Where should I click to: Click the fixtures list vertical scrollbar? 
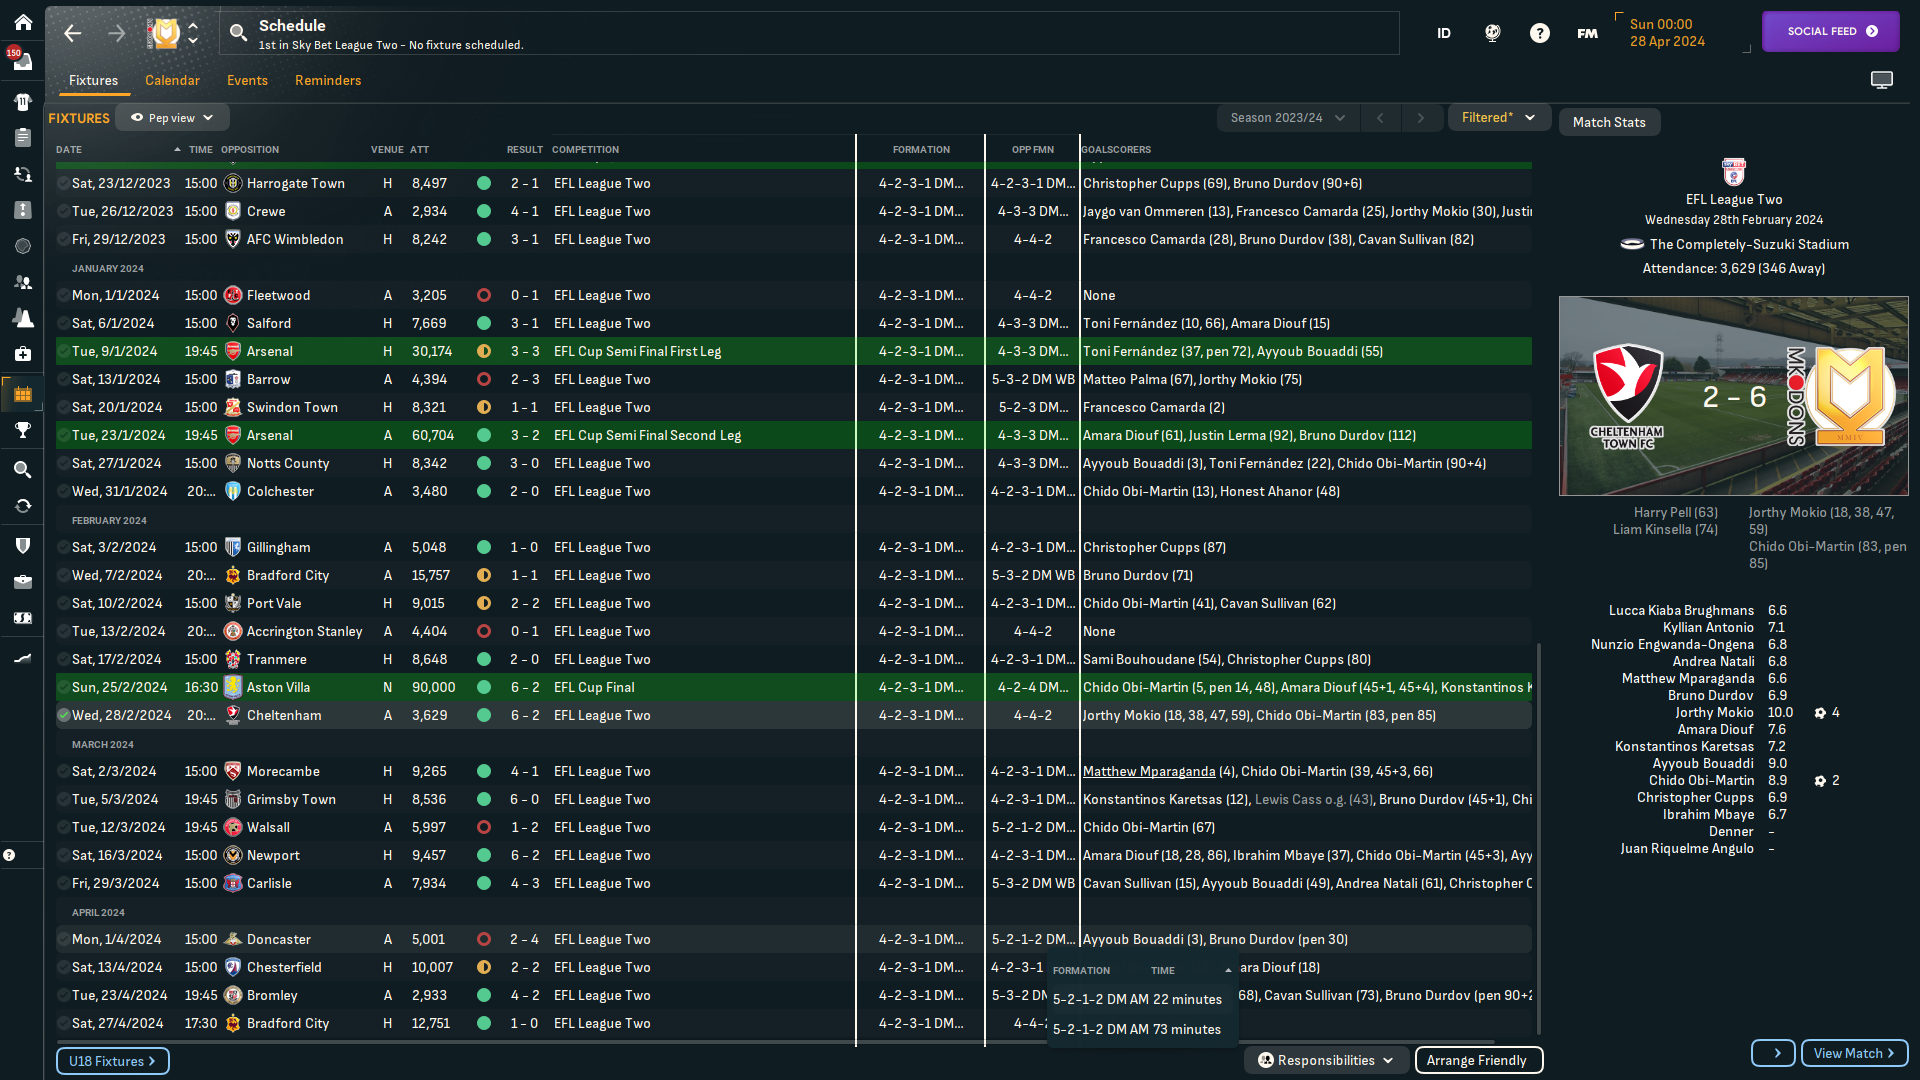point(1539,838)
